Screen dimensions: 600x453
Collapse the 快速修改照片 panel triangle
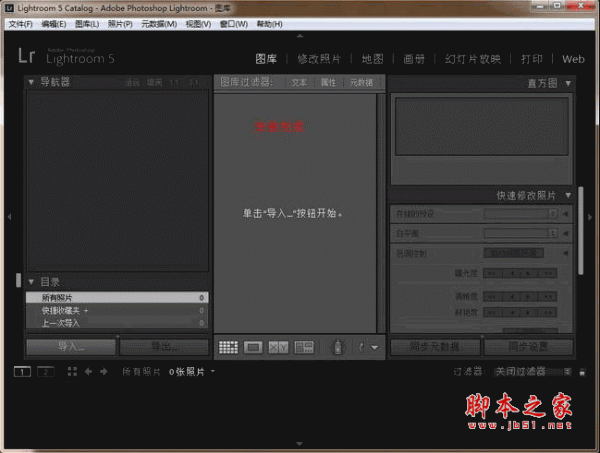click(568, 196)
